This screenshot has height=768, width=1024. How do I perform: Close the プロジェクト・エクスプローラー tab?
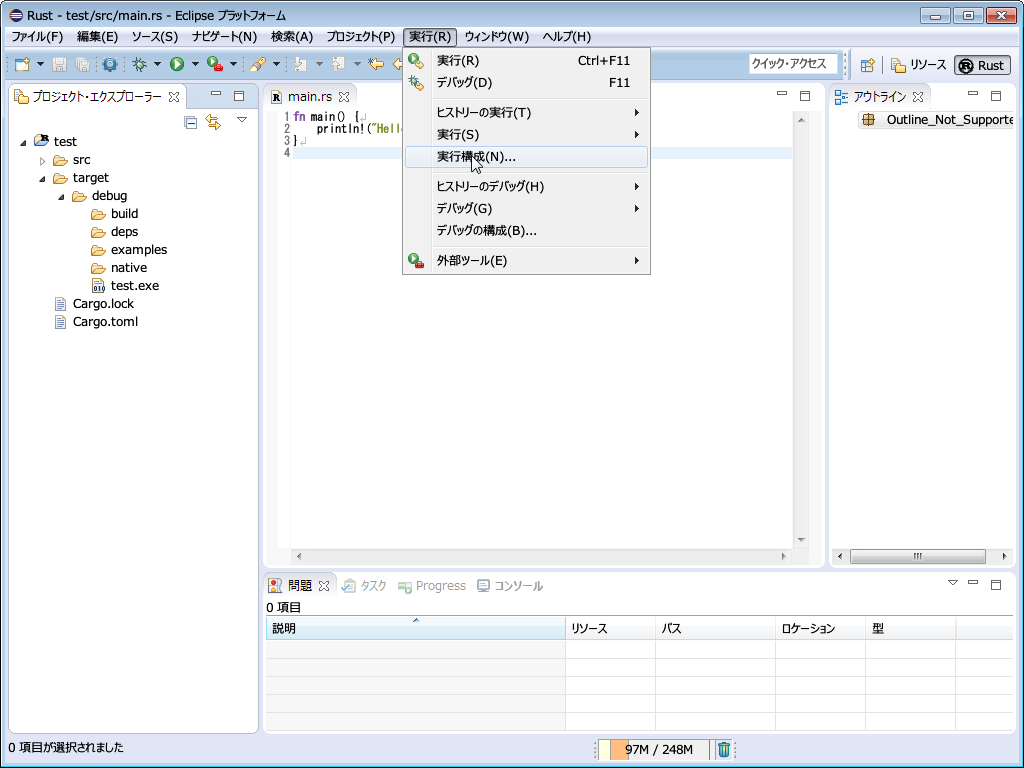click(x=174, y=97)
